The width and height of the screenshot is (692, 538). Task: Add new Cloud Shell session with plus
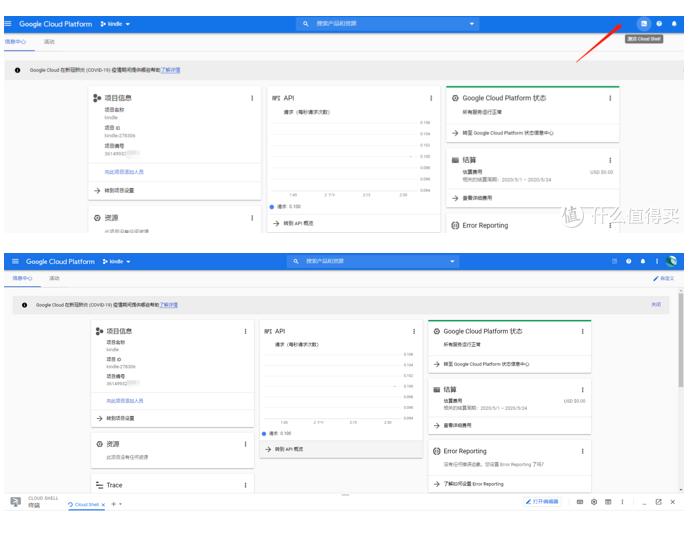113,504
